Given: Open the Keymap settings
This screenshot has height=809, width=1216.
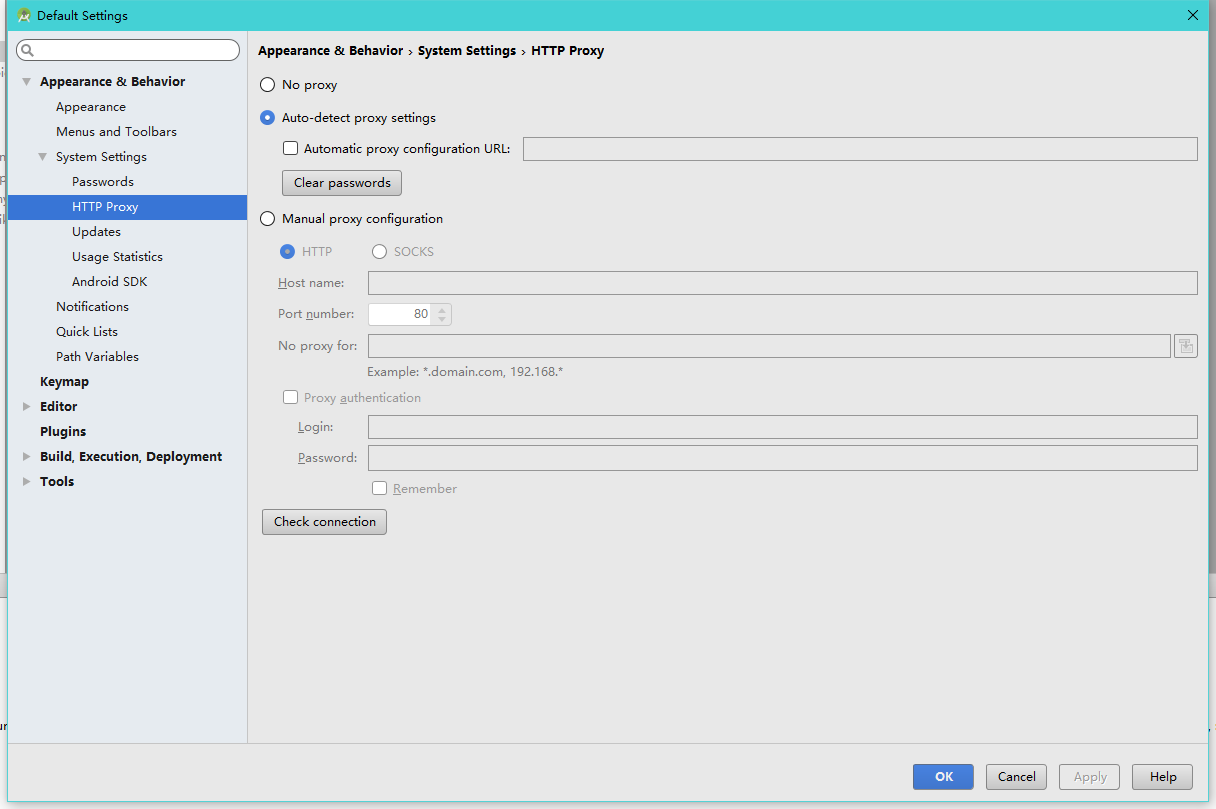Looking at the screenshot, I should 64,382.
